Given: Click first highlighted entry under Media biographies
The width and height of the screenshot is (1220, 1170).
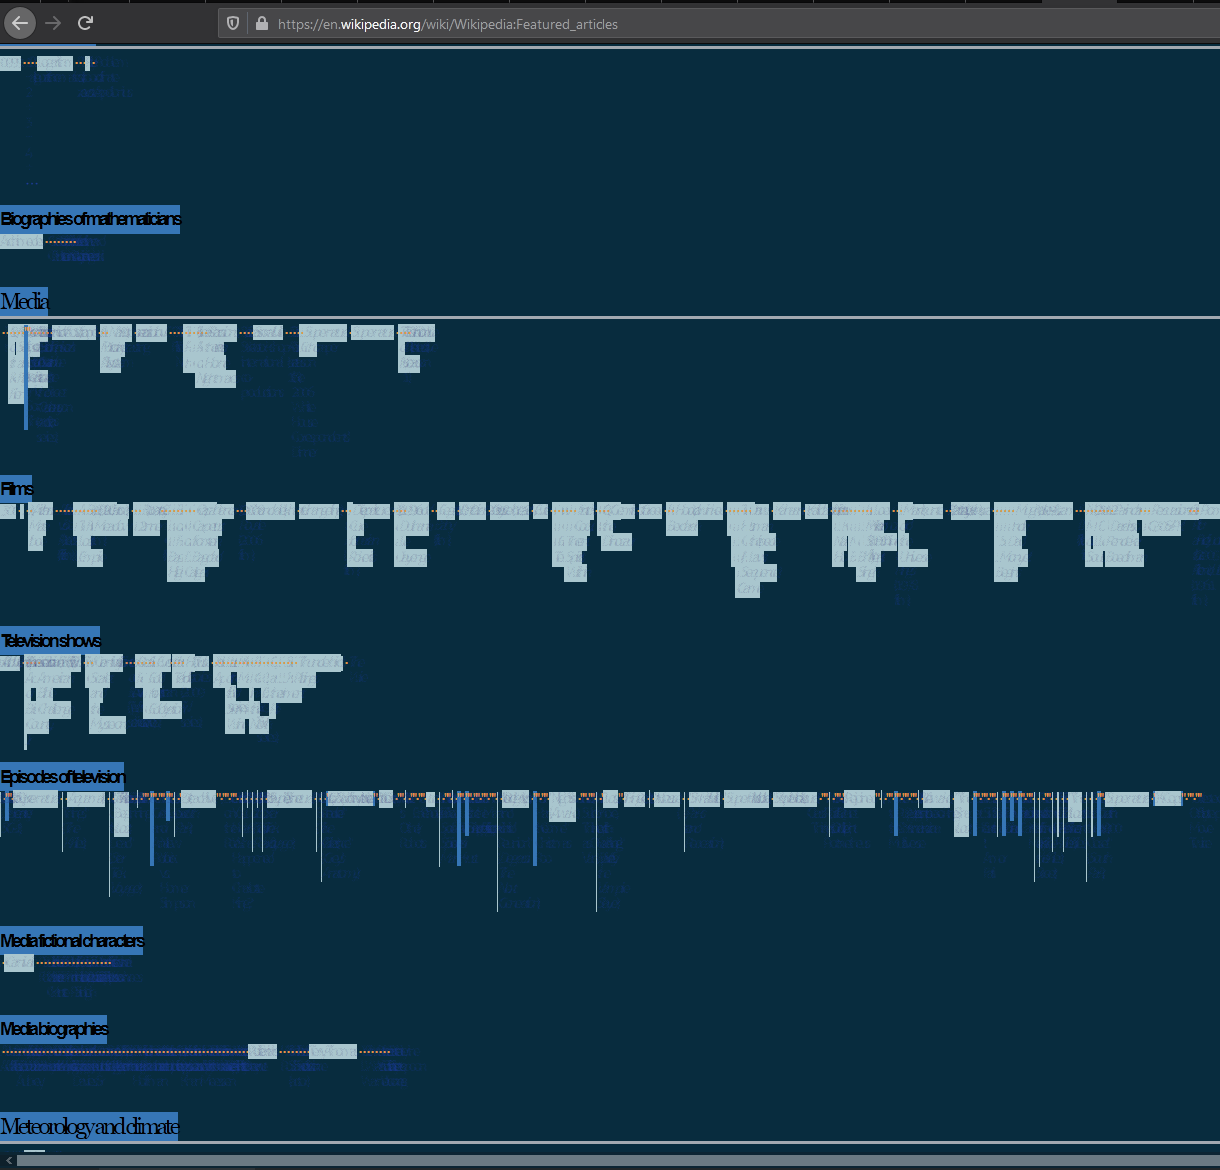Looking at the screenshot, I should (262, 1051).
